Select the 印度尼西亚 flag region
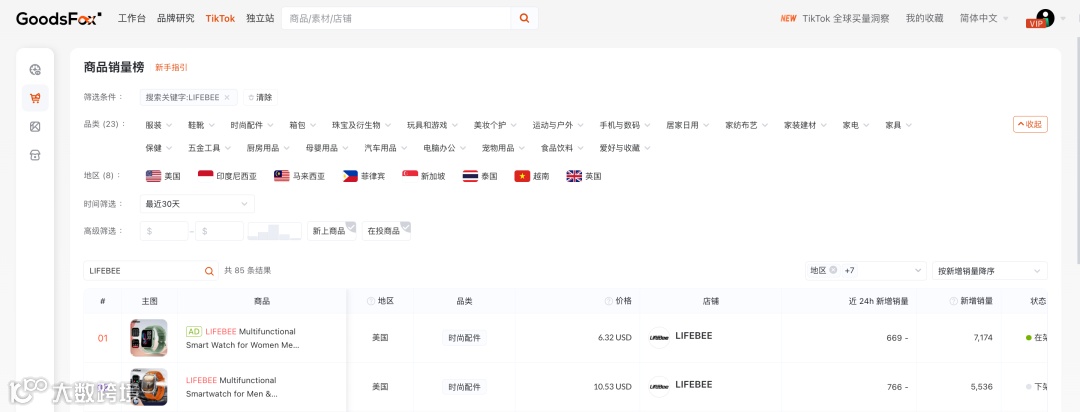 [227, 176]
